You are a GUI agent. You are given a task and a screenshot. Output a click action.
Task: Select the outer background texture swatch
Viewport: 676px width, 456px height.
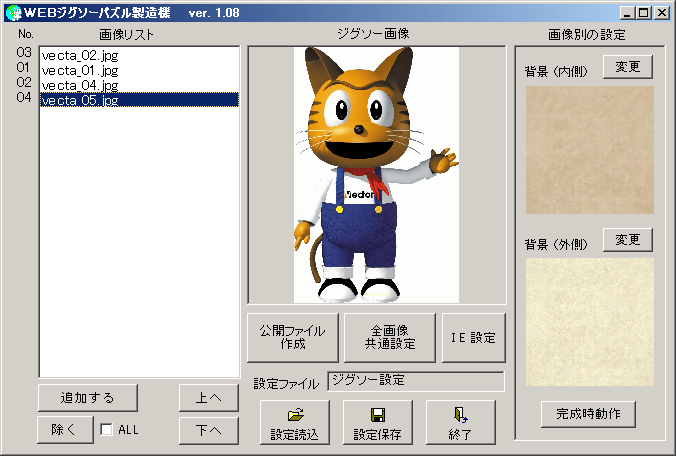coord(590,322)
